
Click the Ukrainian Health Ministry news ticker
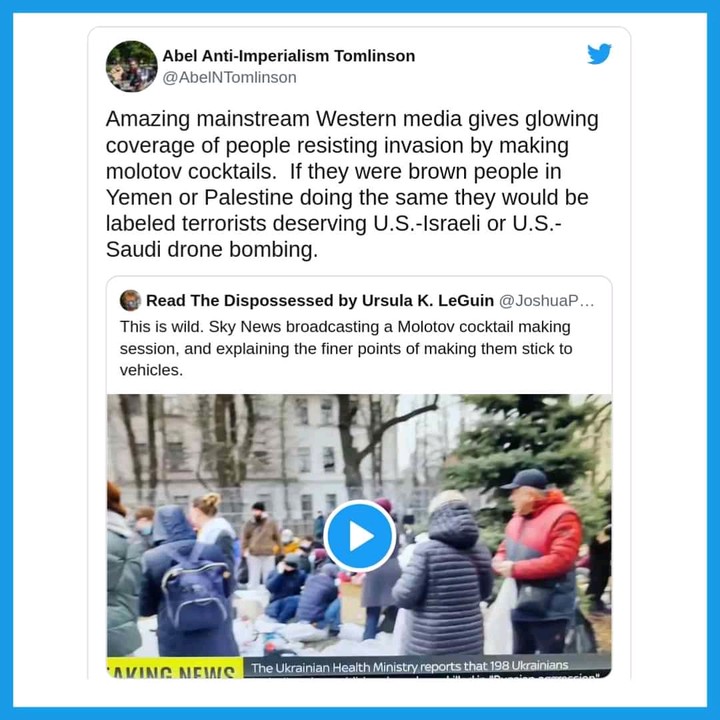(x=427, y=667)
